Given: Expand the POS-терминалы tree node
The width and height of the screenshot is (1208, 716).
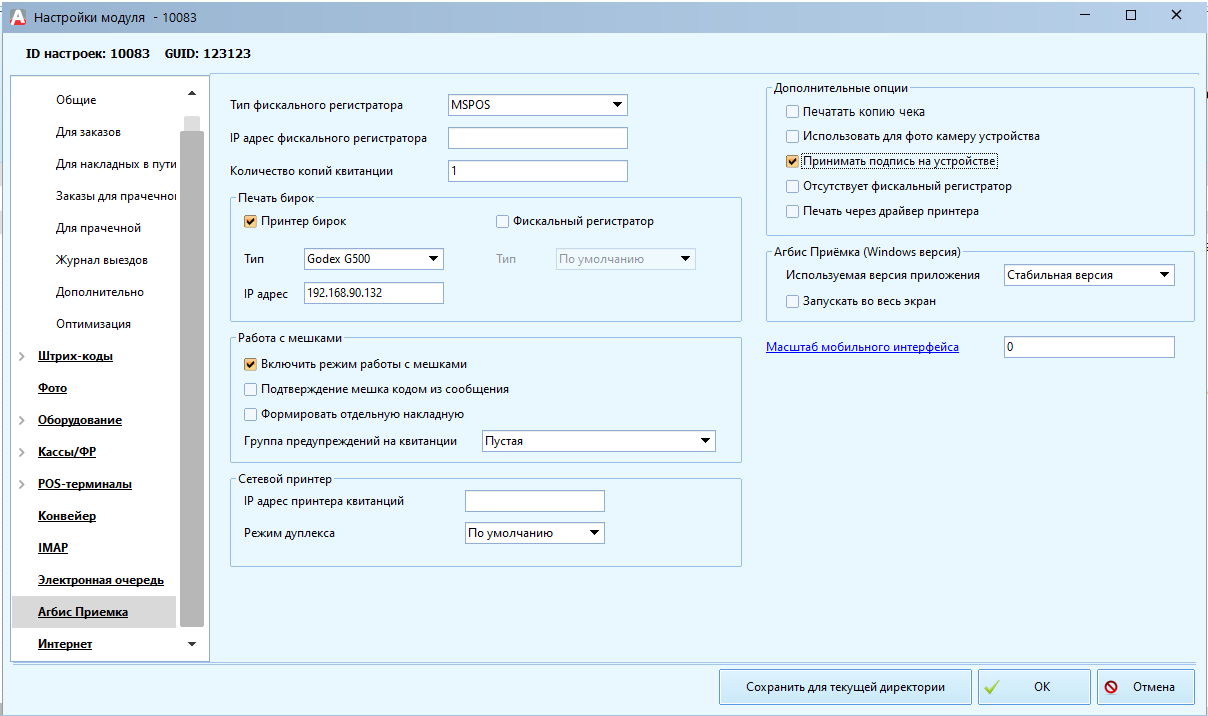Looking at the screenshot, I should coord(23,484).
